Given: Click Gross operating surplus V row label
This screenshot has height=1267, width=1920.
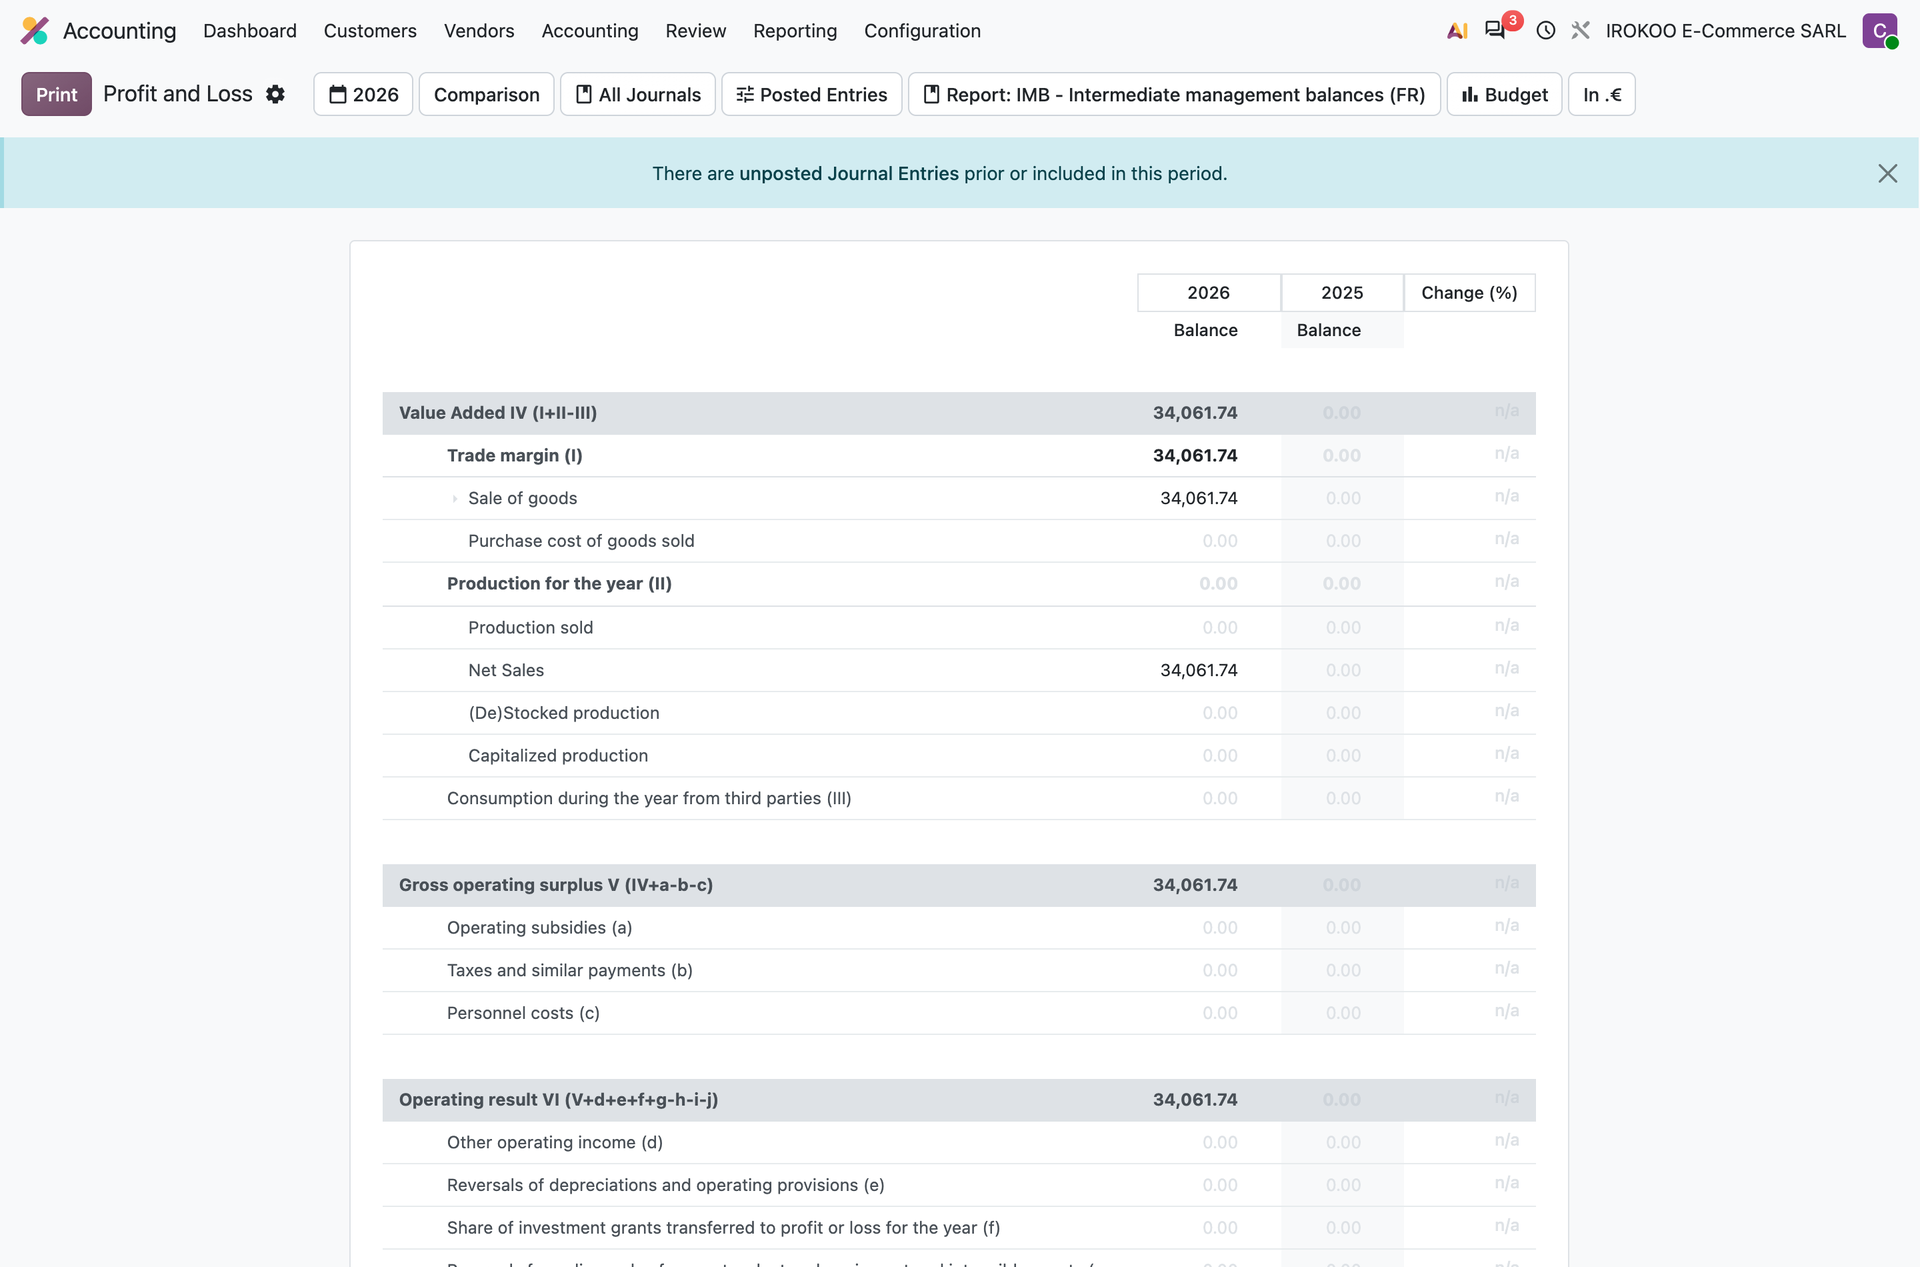Looking at the screenshot, I should coord(556,885).
